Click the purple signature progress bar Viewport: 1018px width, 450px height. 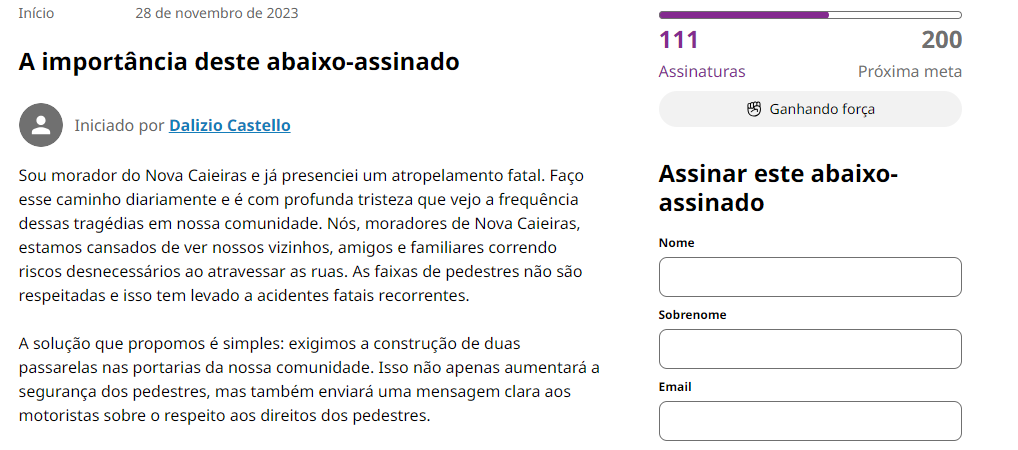pyautogui.click(x=809, y=15)
